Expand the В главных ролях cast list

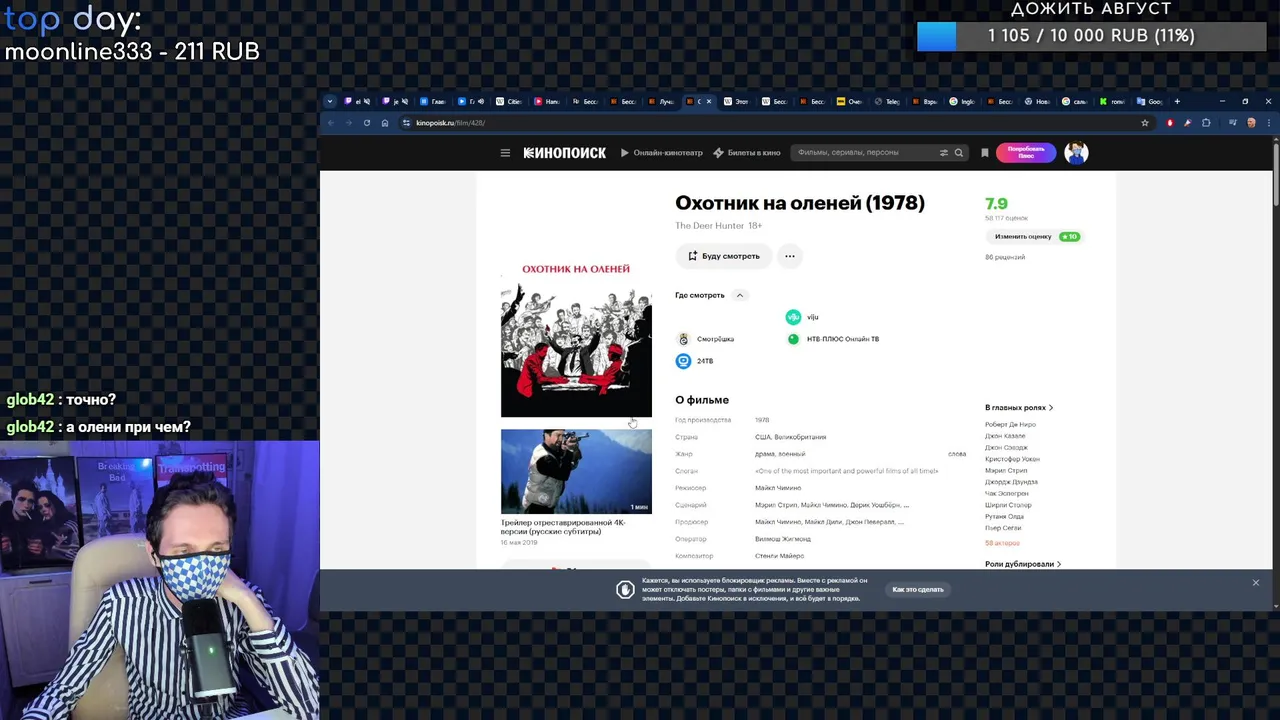click(x=1019, y=408)
